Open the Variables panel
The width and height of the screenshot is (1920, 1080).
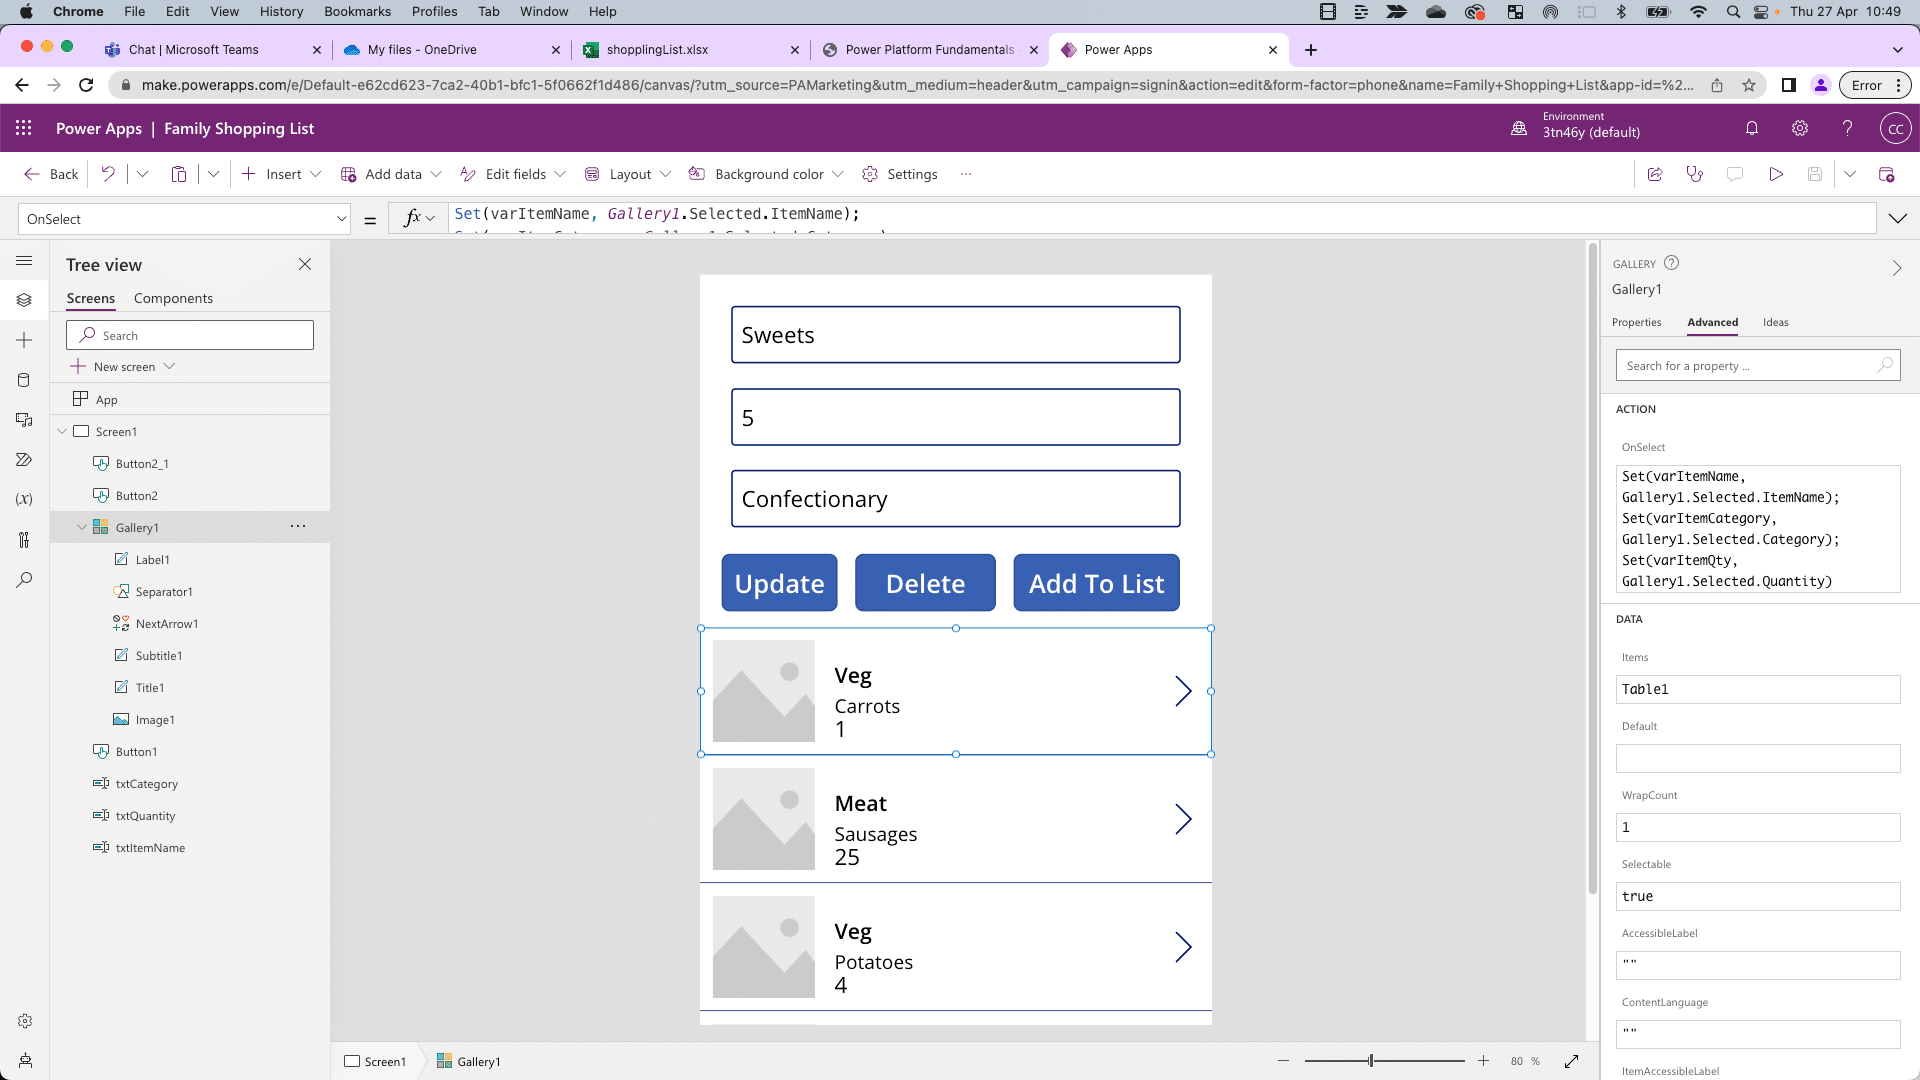(x=24, y=499)
